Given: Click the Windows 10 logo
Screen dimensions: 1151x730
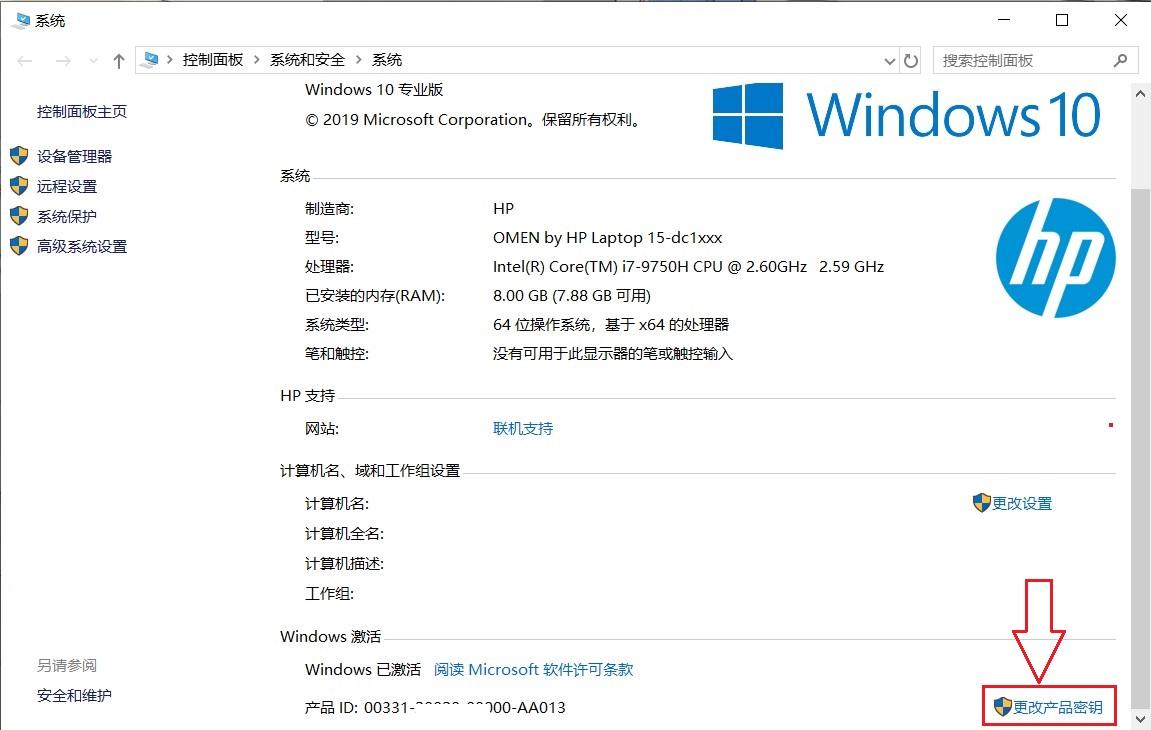Looking at the screenshot, I should pos(907,115).
